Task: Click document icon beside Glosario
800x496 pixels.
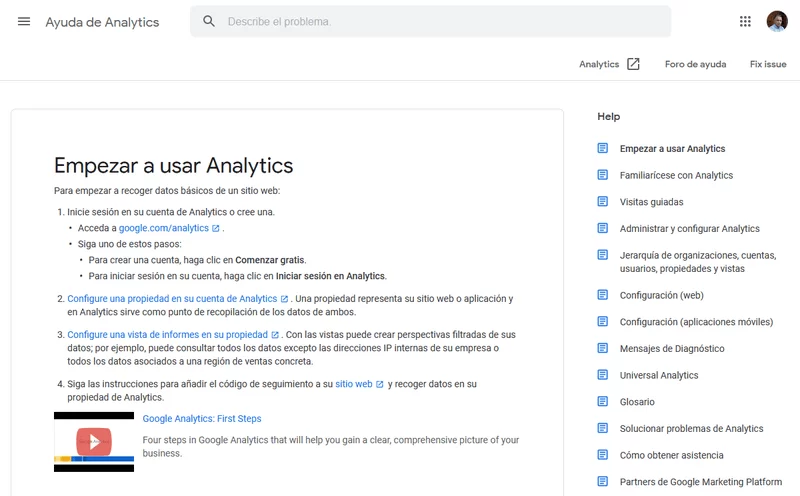Action: (x=603, y=401)
